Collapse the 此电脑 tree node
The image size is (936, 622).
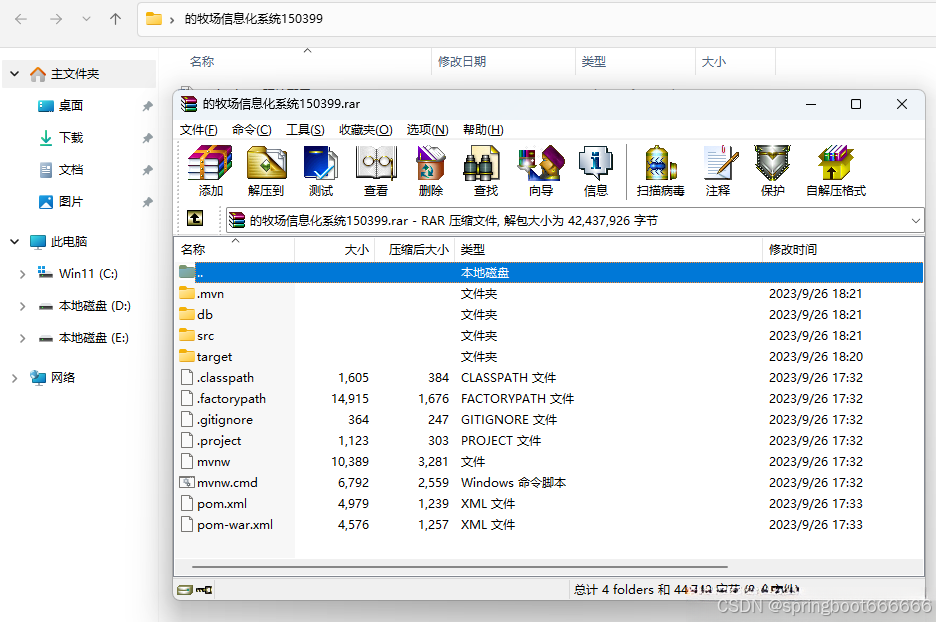(15, 242)
